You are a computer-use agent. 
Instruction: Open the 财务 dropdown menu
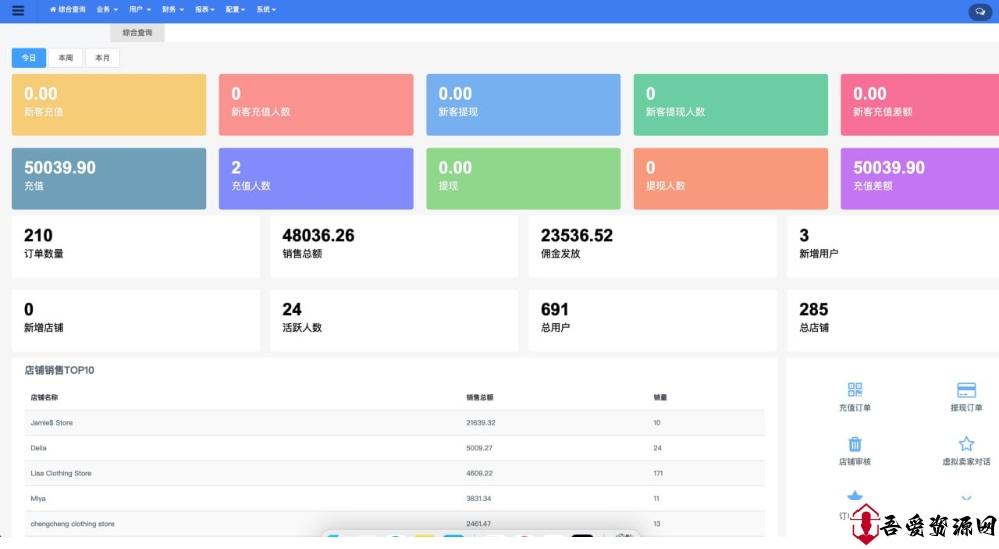tap(172, 9)
